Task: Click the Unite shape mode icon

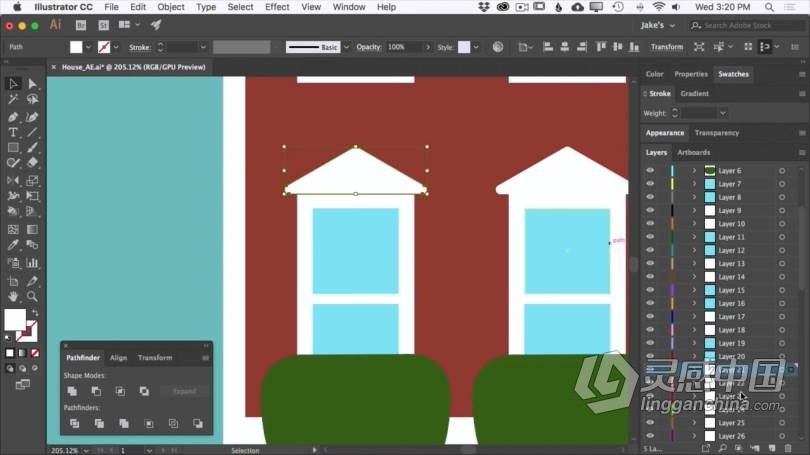Action: point(72,391)
